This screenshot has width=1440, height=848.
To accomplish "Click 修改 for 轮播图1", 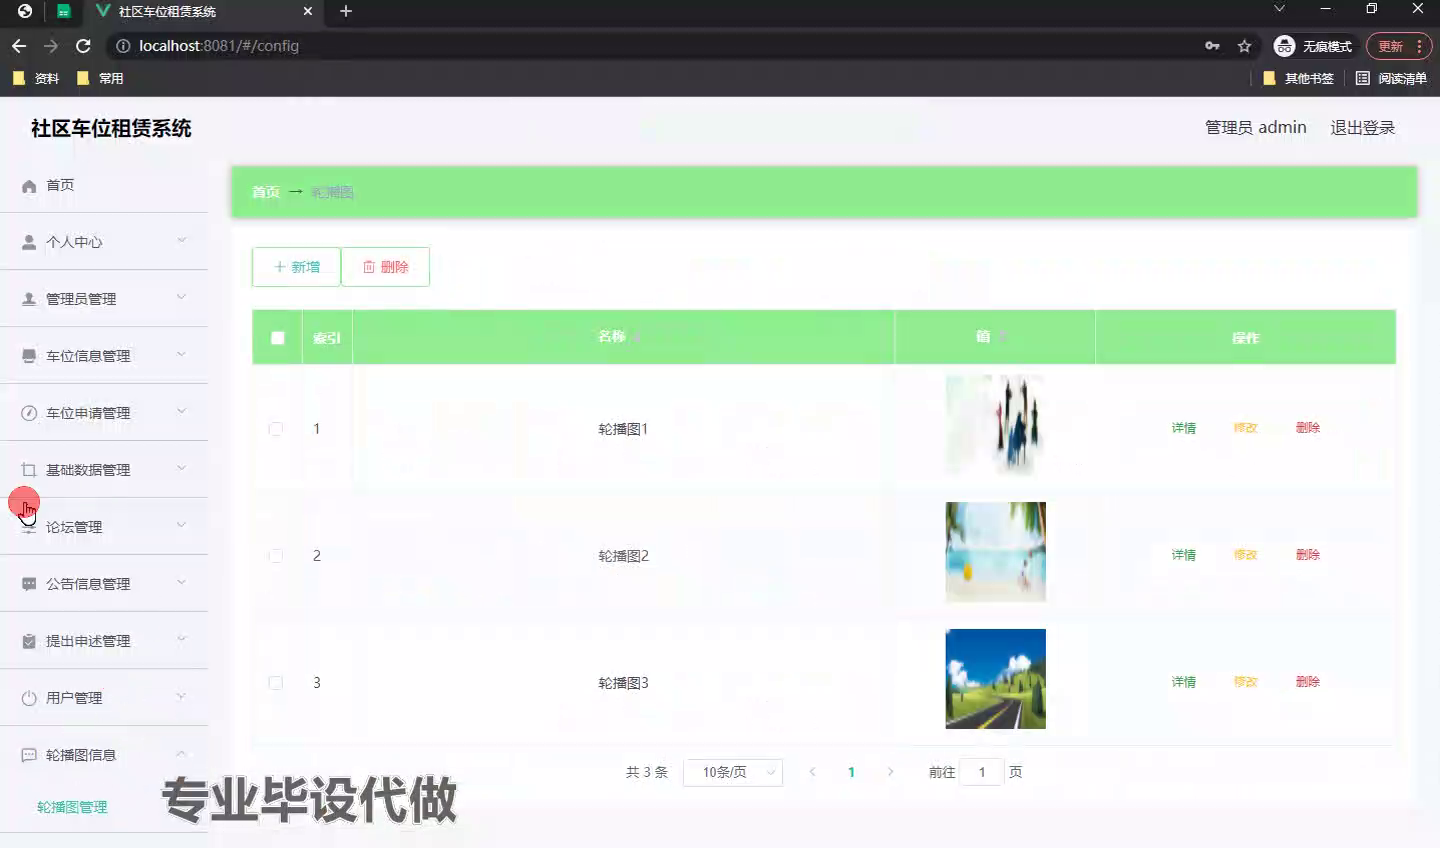I will (x=1245, y=428).
